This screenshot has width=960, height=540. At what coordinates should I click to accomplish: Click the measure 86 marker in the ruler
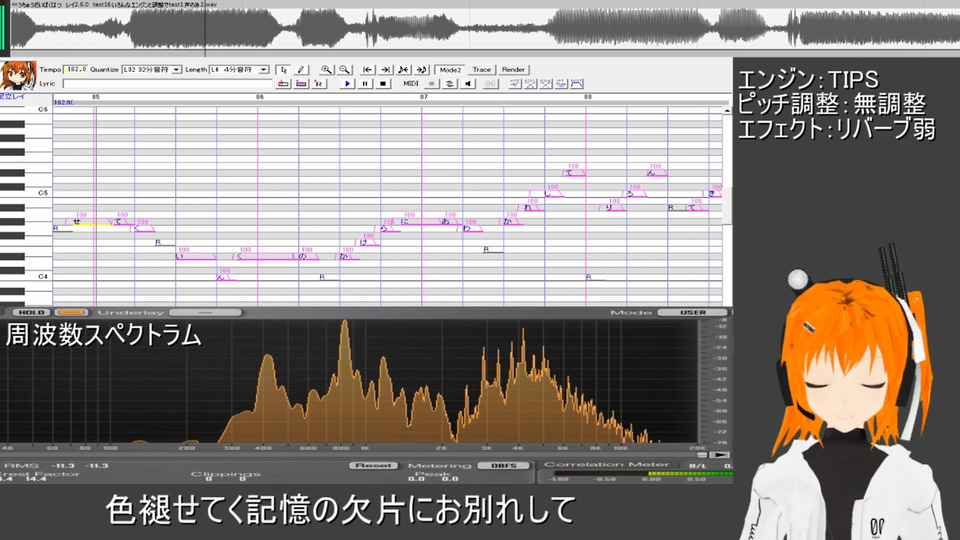click(x=260, y=97)
